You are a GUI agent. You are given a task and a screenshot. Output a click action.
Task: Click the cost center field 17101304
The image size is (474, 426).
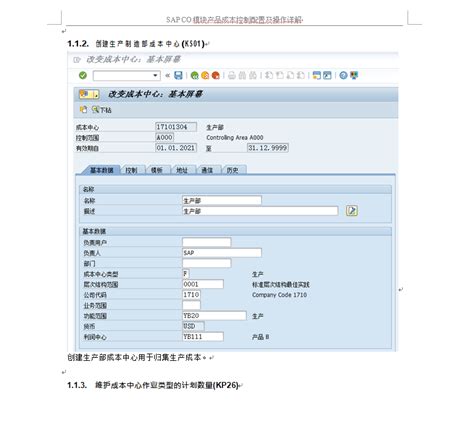(x=176, y=127)
